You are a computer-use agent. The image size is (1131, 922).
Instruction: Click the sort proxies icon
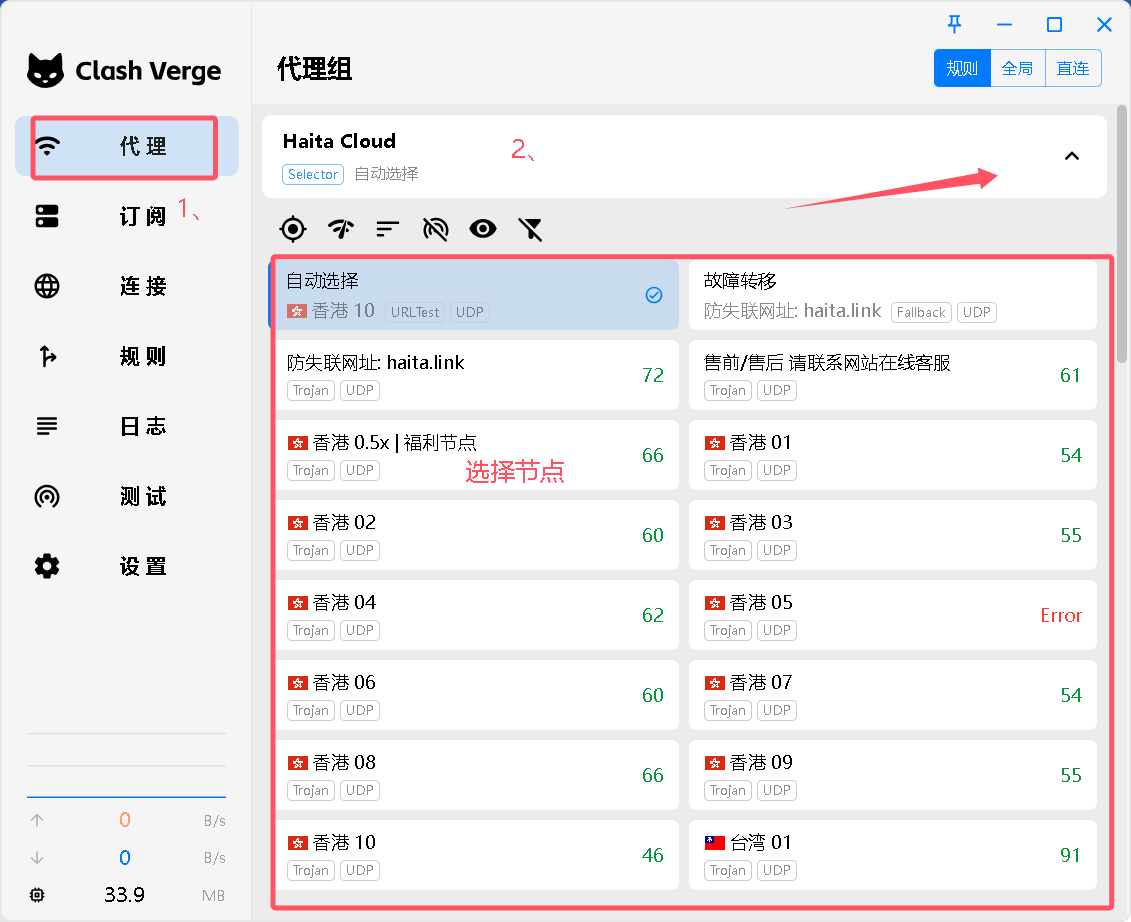coord(387,229)
